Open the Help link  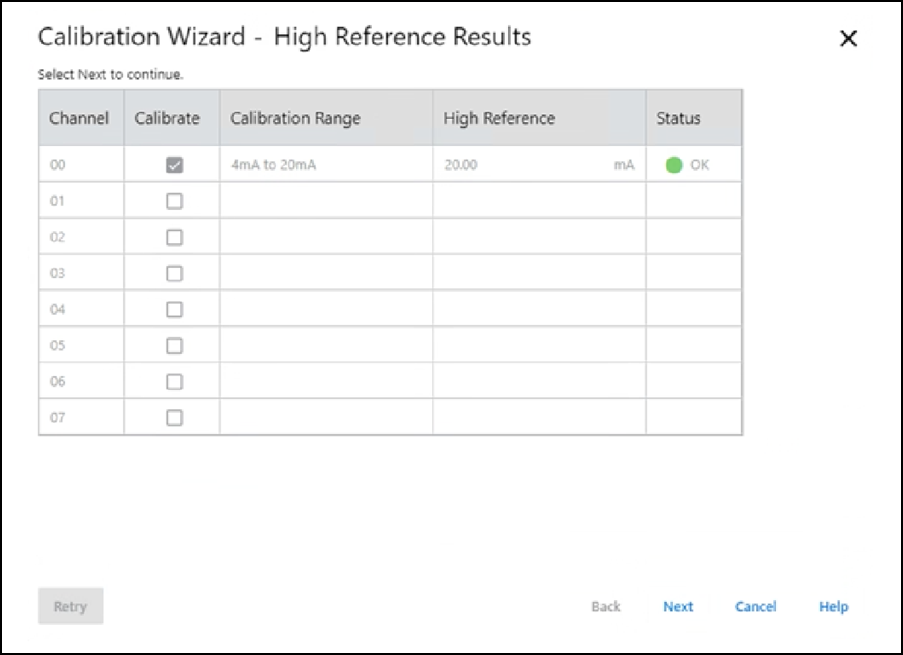pyautogui.click(x=833, y=606)
